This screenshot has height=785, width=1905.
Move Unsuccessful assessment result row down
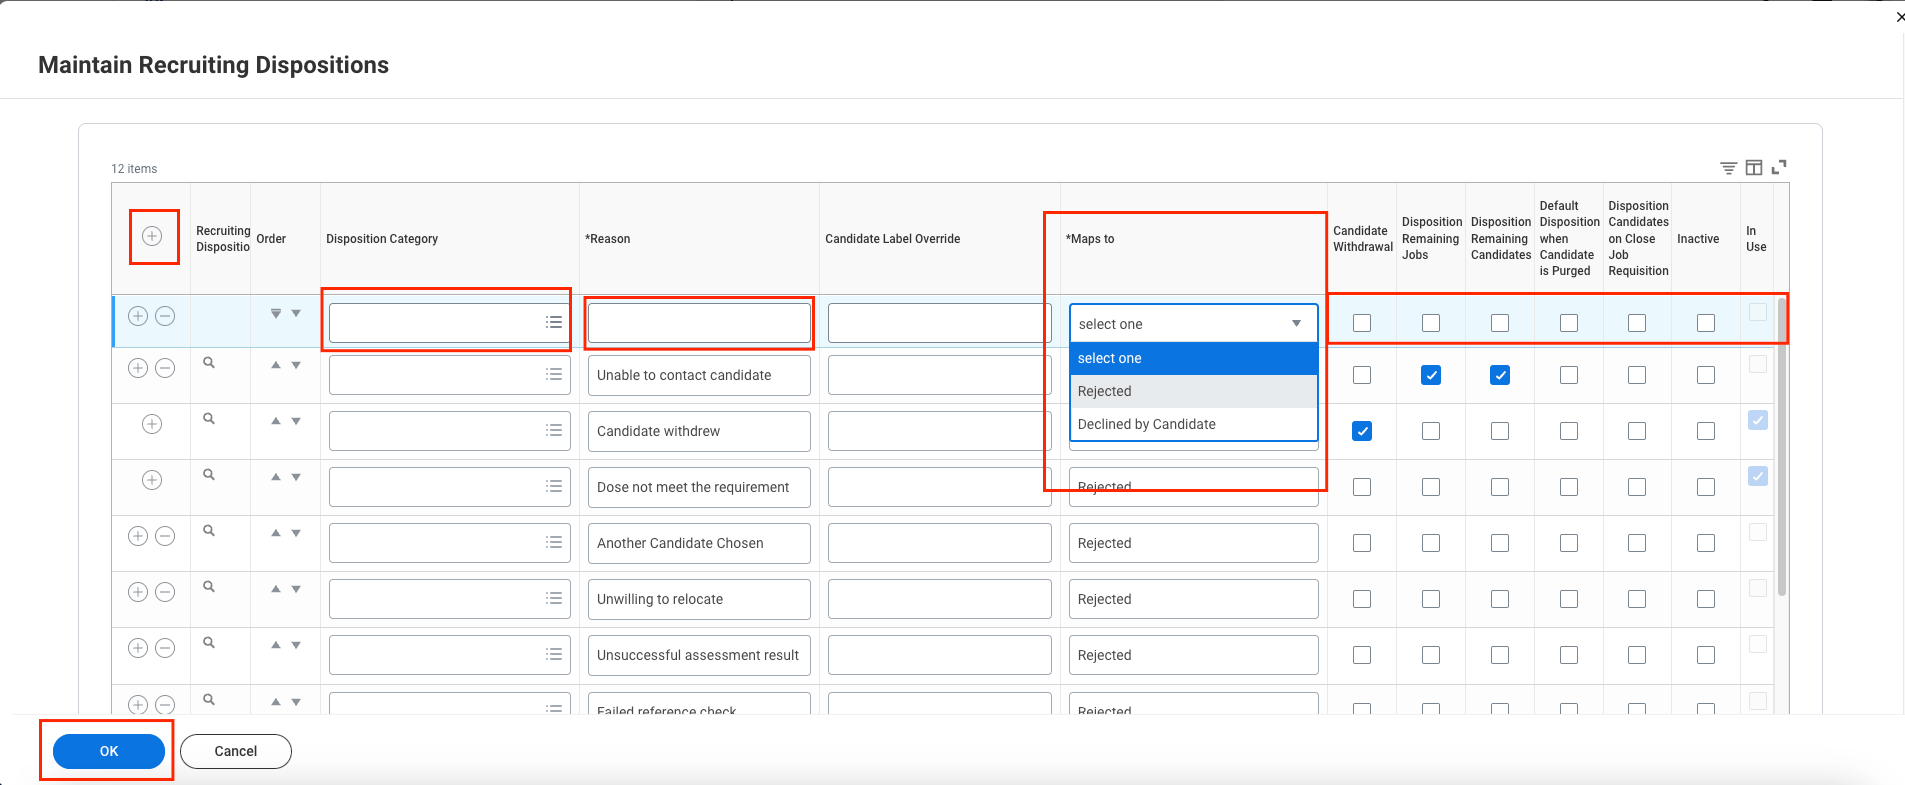tap(296, 645)
